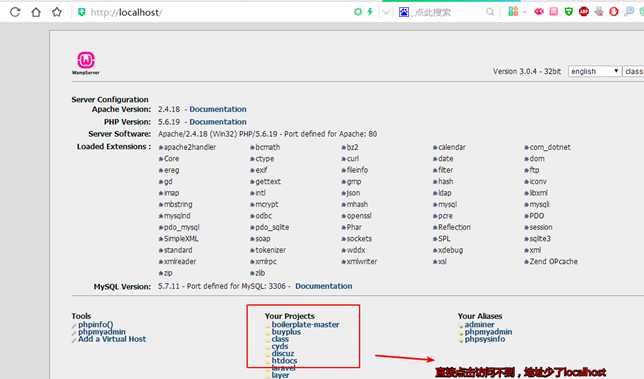
Task: Click the Your Projects heading
Action: (290, 316)
